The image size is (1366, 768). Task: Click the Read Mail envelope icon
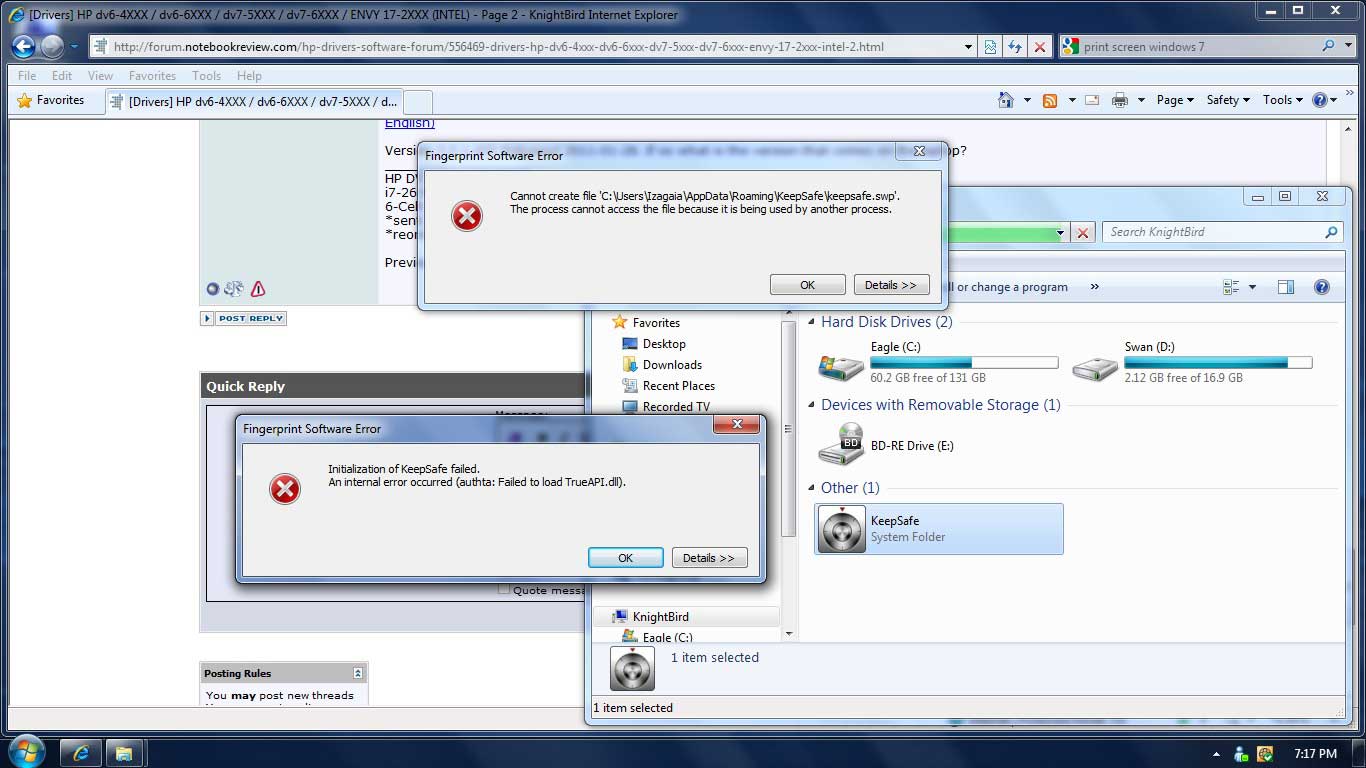coord(1093,100)
